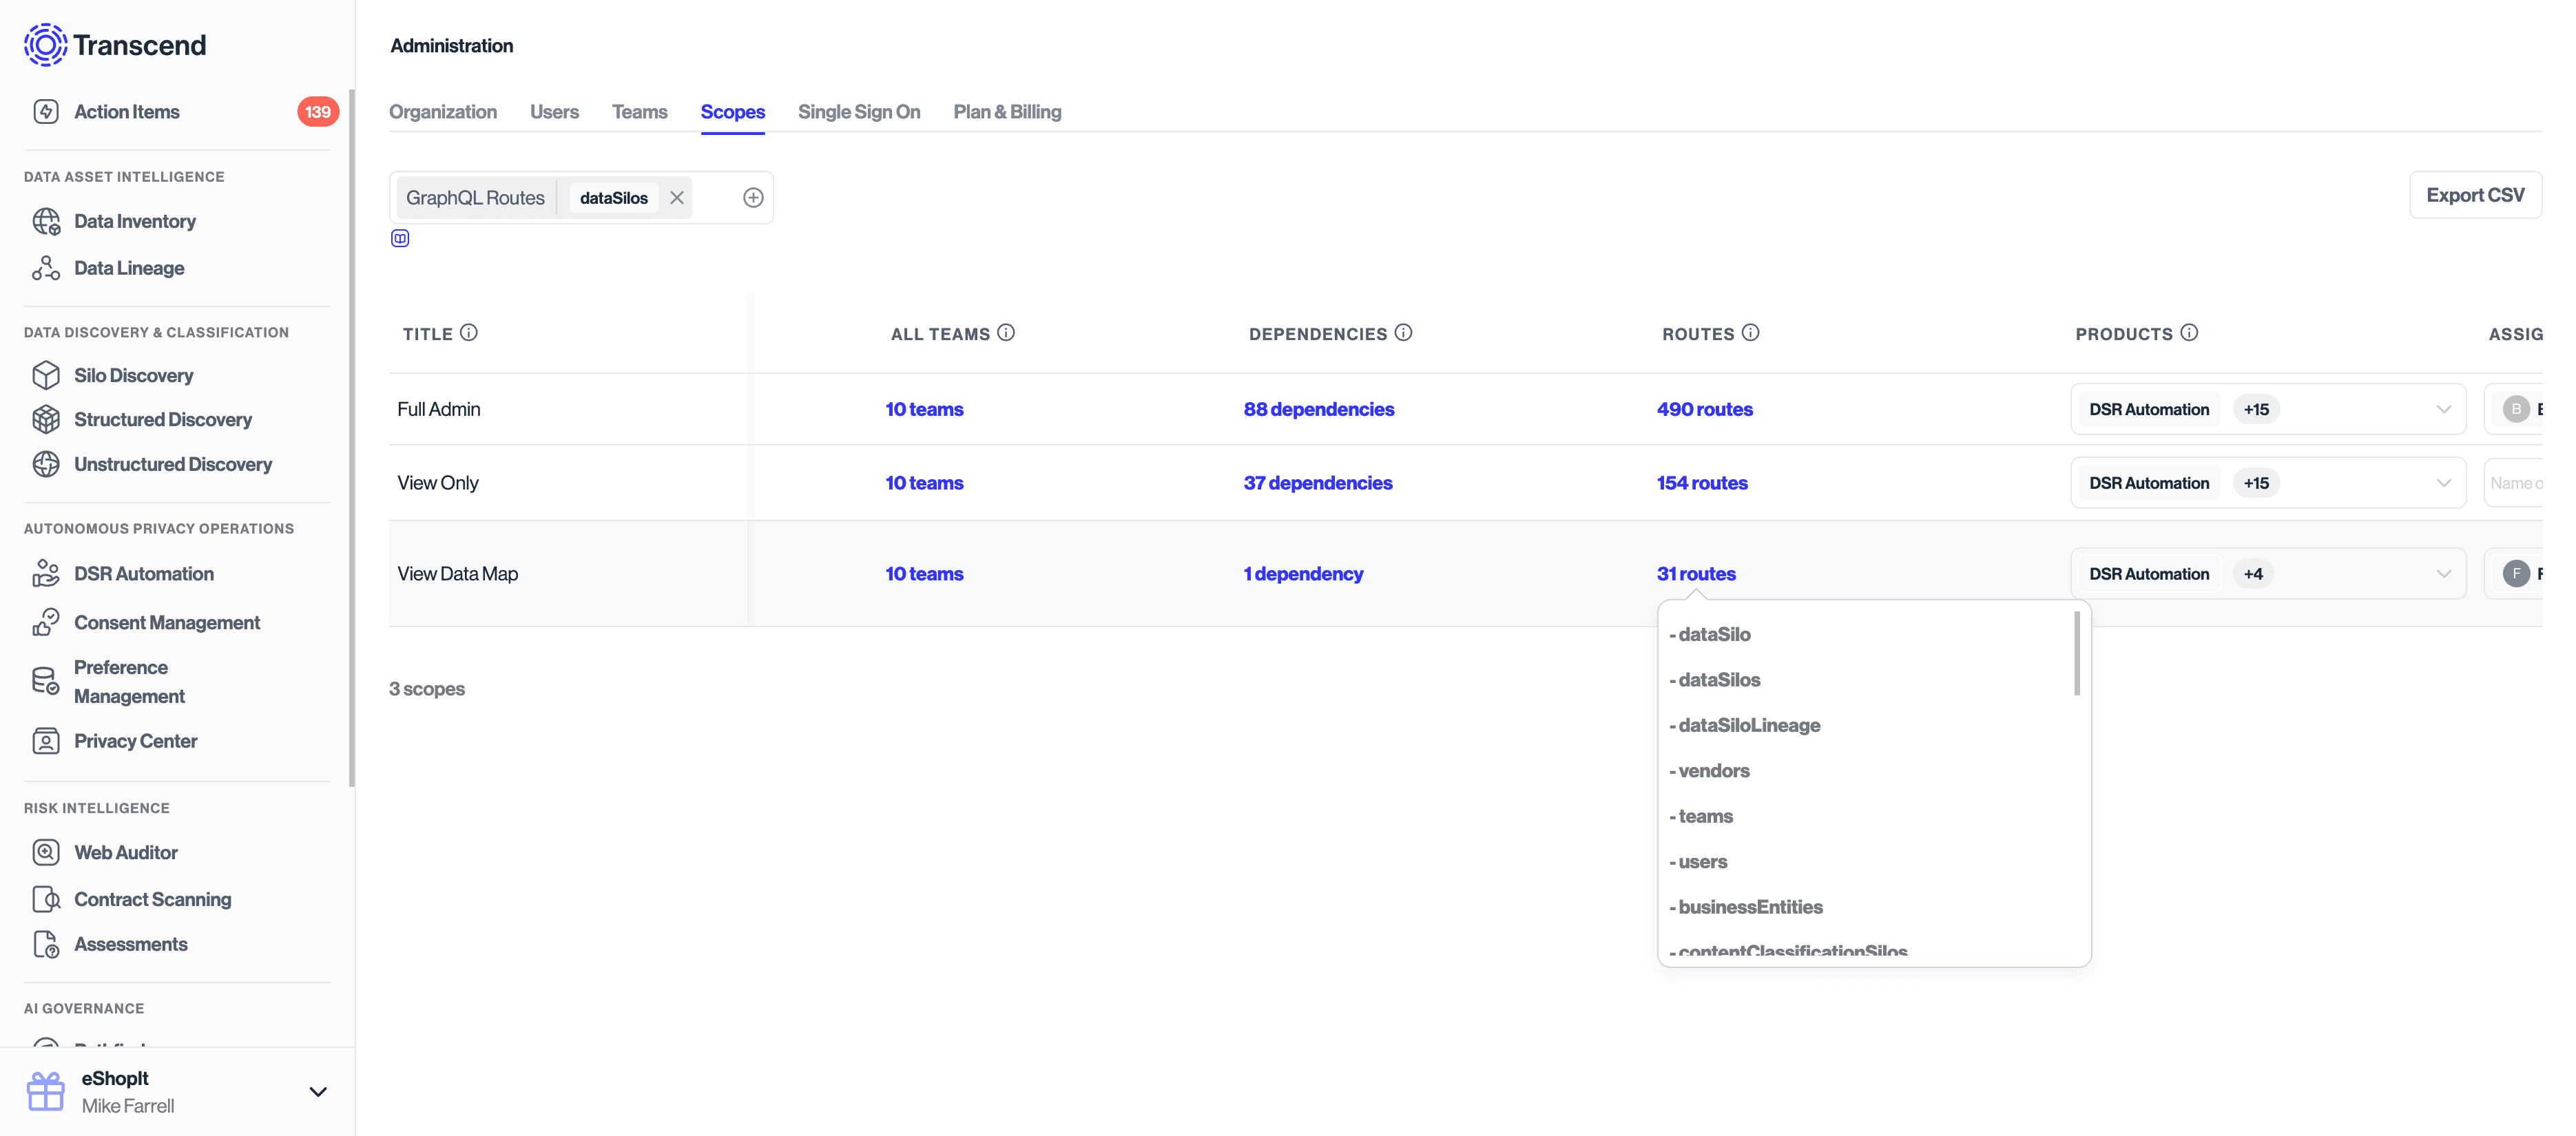
Task: Open Data Inventory from the sidebar
Action: click(135, 221)
